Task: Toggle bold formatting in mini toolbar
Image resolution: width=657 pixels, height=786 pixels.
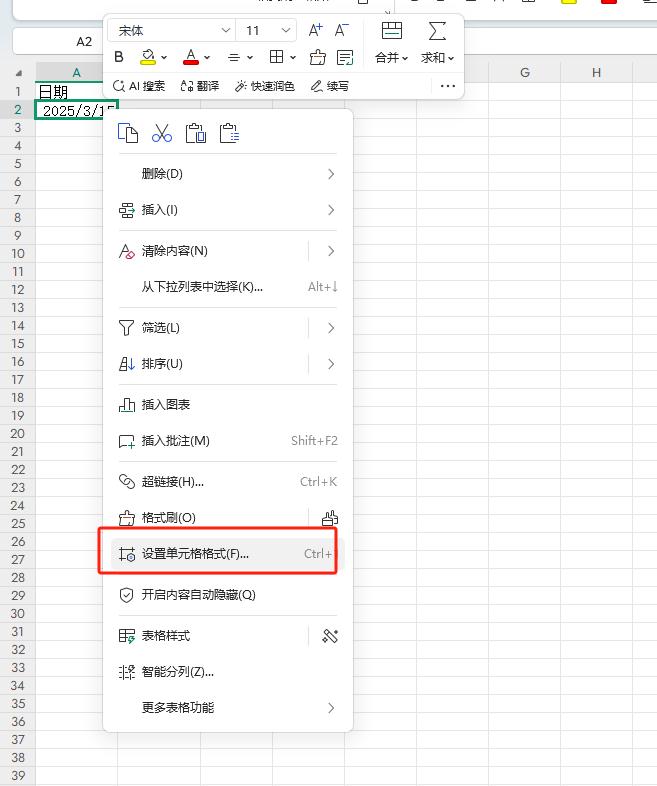Action: click(119, 57)
